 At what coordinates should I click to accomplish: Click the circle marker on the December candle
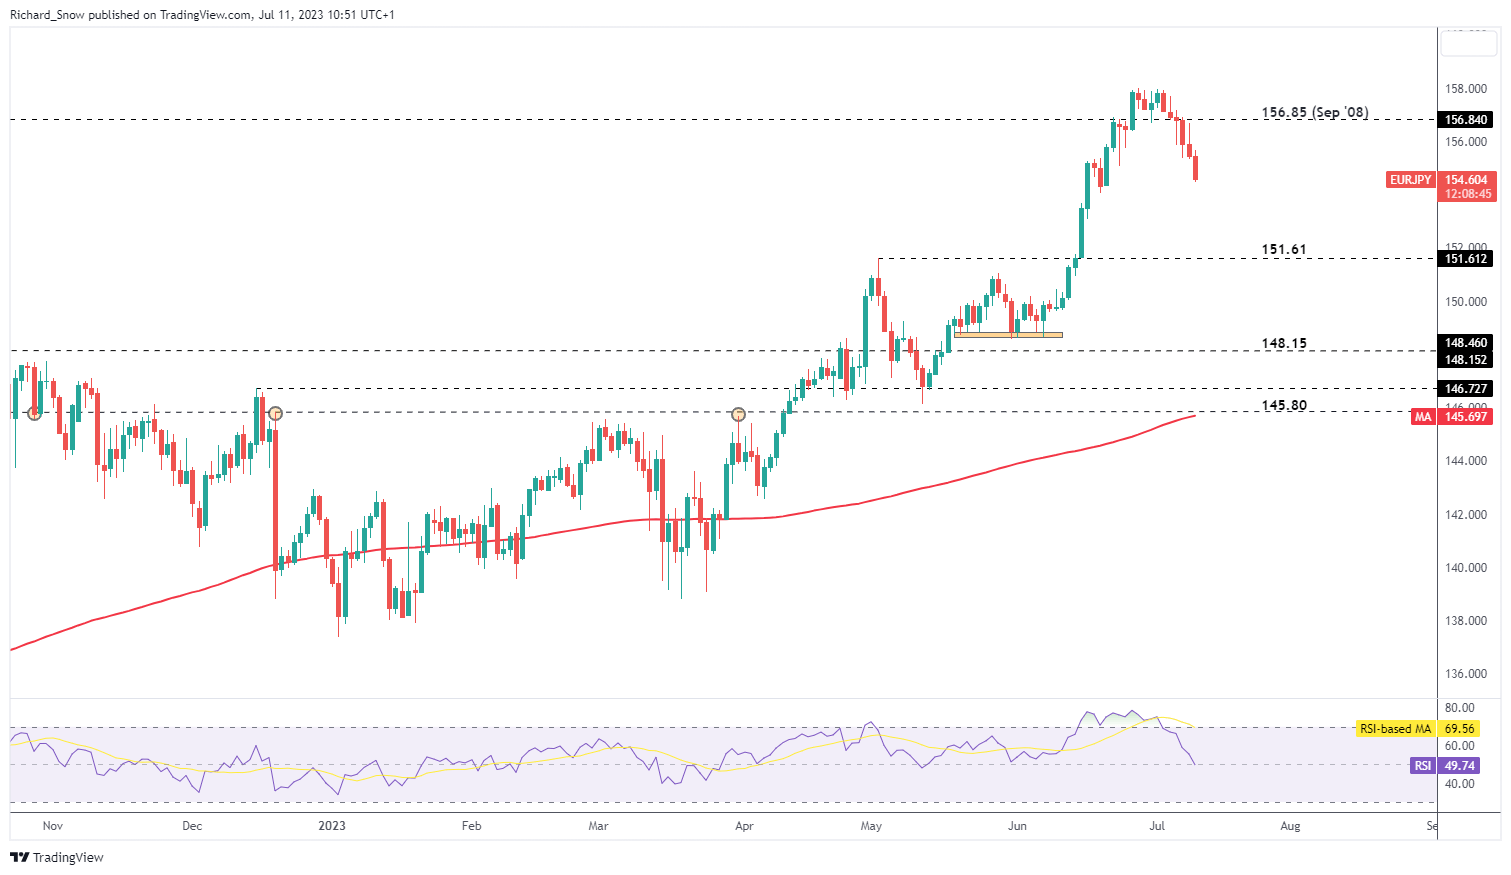pos(276,413)
